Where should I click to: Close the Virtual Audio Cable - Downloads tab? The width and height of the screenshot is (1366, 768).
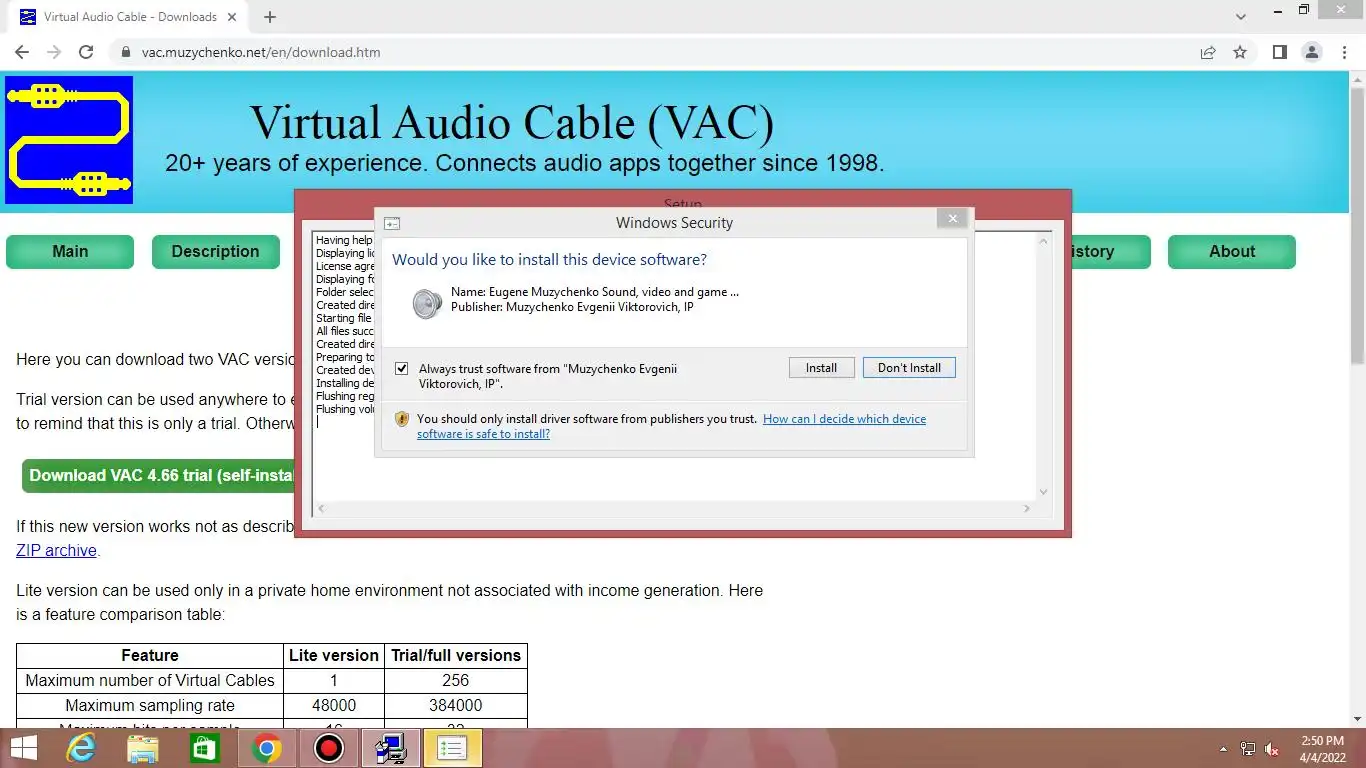point(231,17)
